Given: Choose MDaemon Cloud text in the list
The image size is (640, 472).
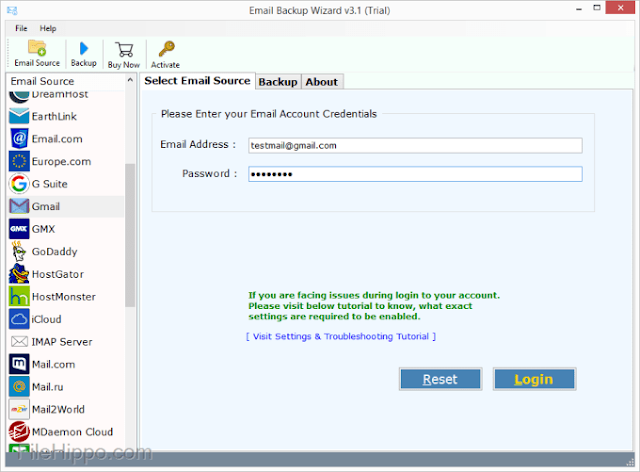Looking at the screenshot, I should point(72,432).
